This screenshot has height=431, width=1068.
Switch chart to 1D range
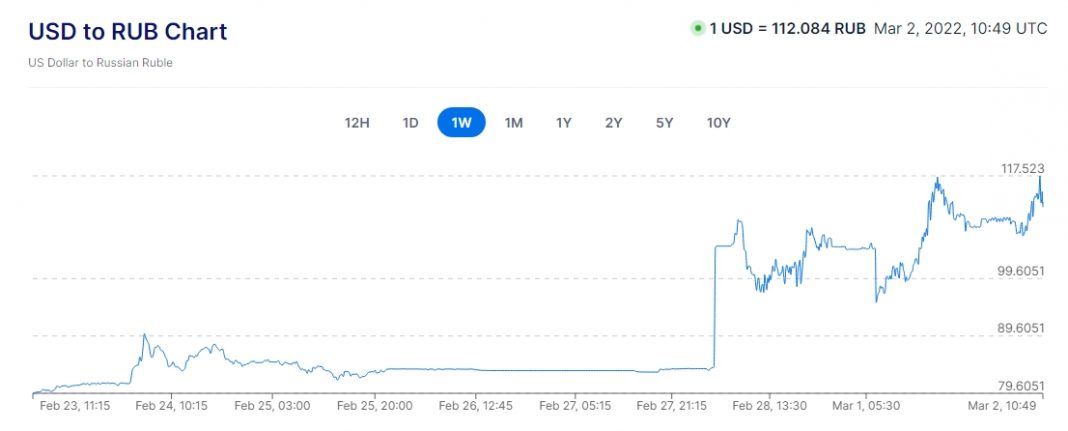coord(410,123)
